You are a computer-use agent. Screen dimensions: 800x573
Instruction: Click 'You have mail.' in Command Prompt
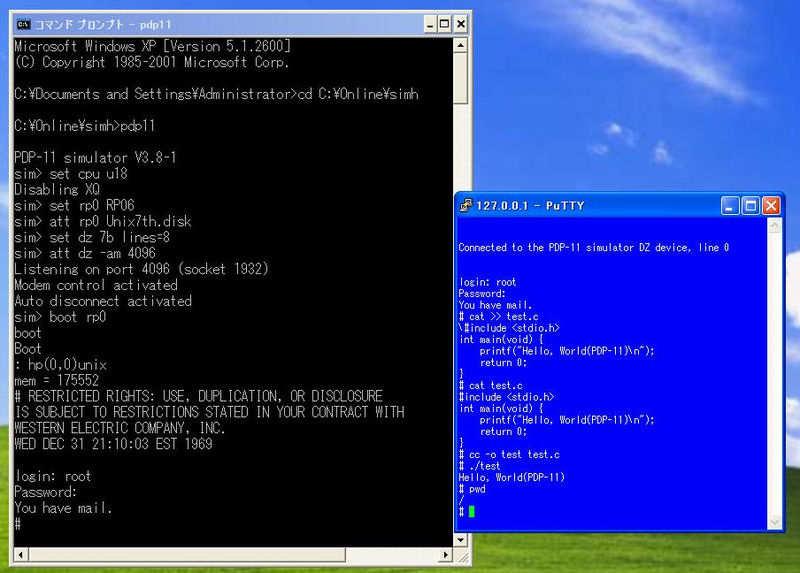(63, 508)
